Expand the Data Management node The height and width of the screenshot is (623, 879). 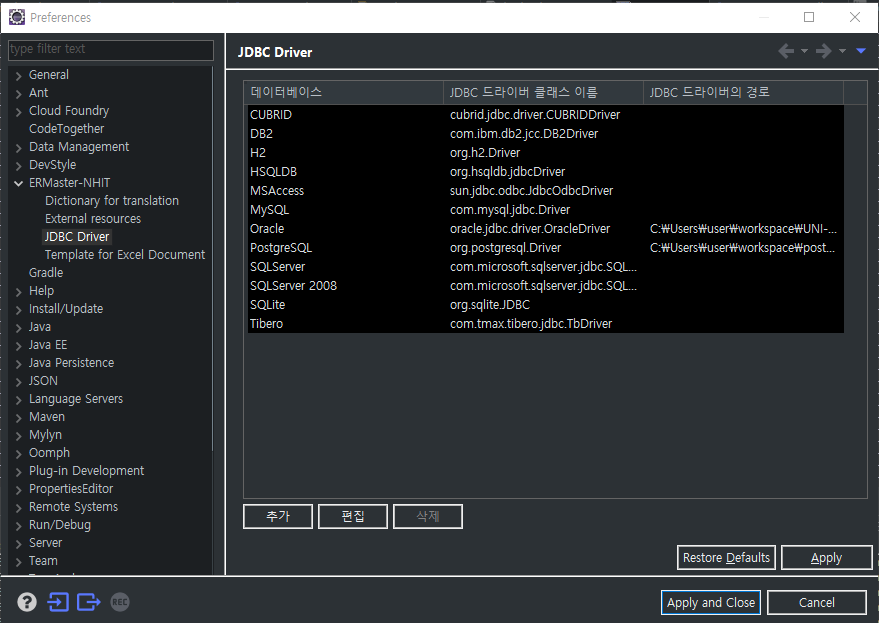tap(18, 147)
